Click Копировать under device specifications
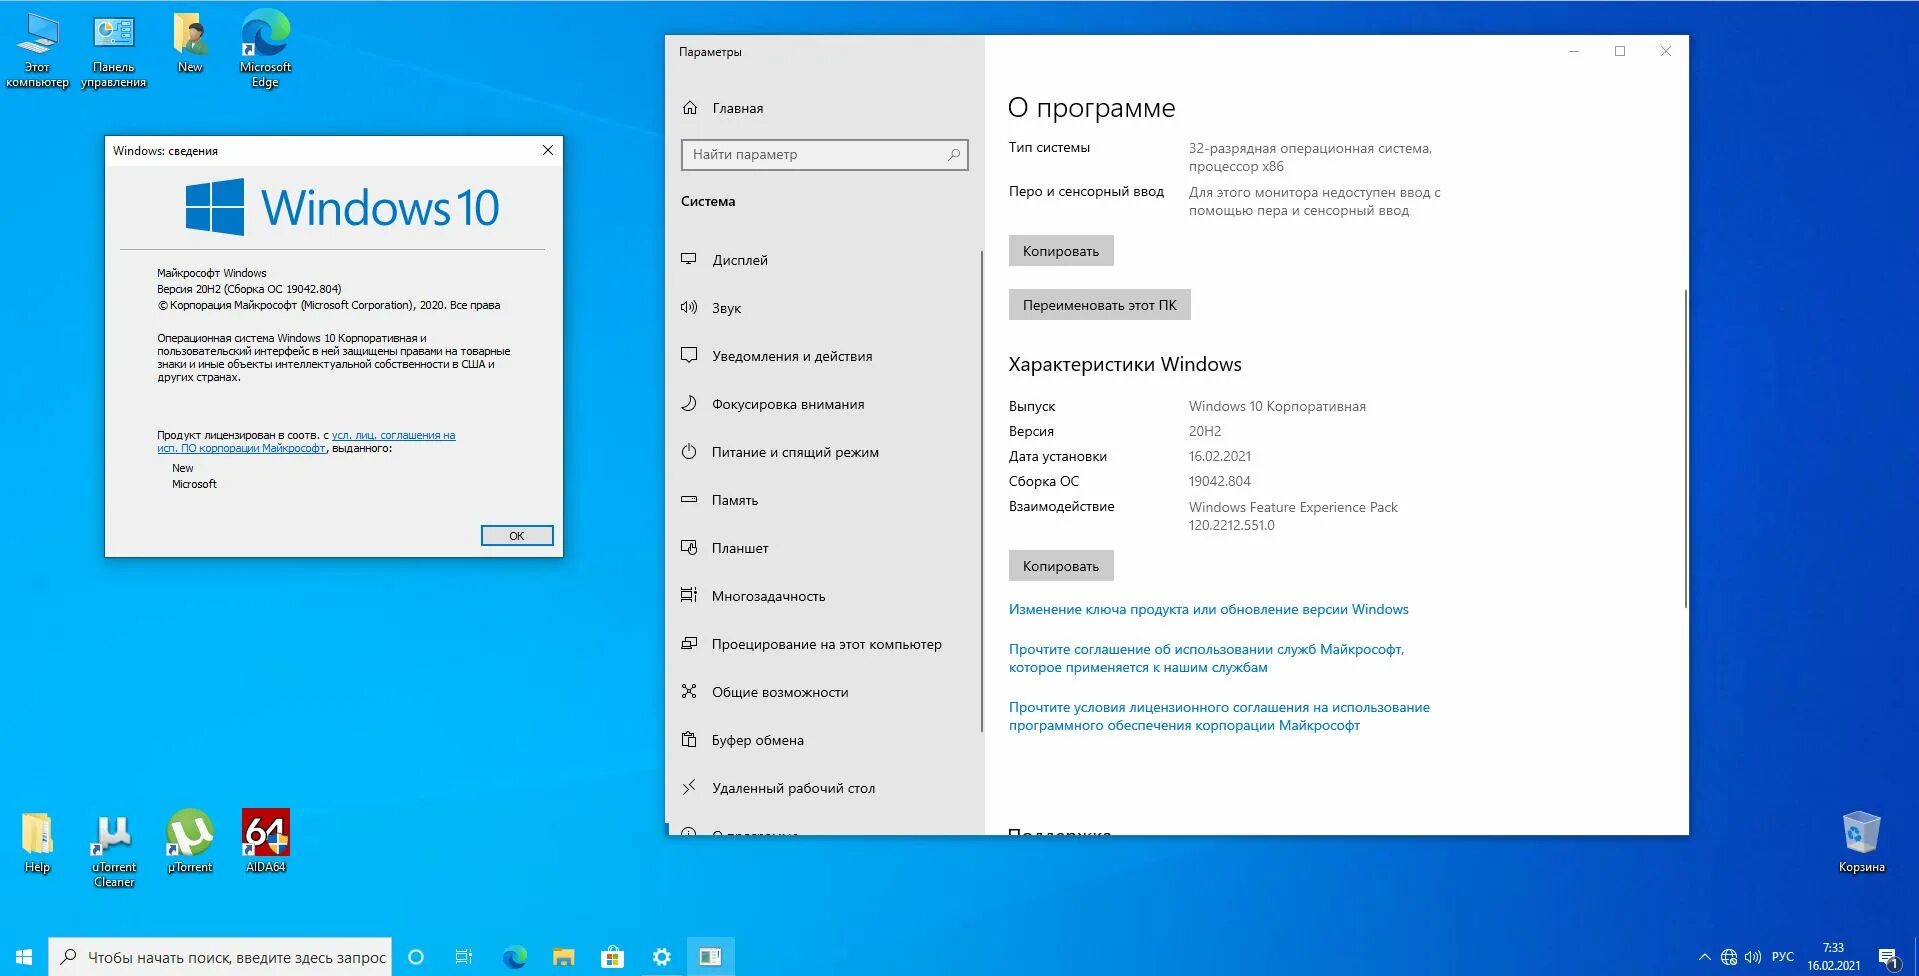Viewport: 1919px width, 976px height. tap(1061, 251)
